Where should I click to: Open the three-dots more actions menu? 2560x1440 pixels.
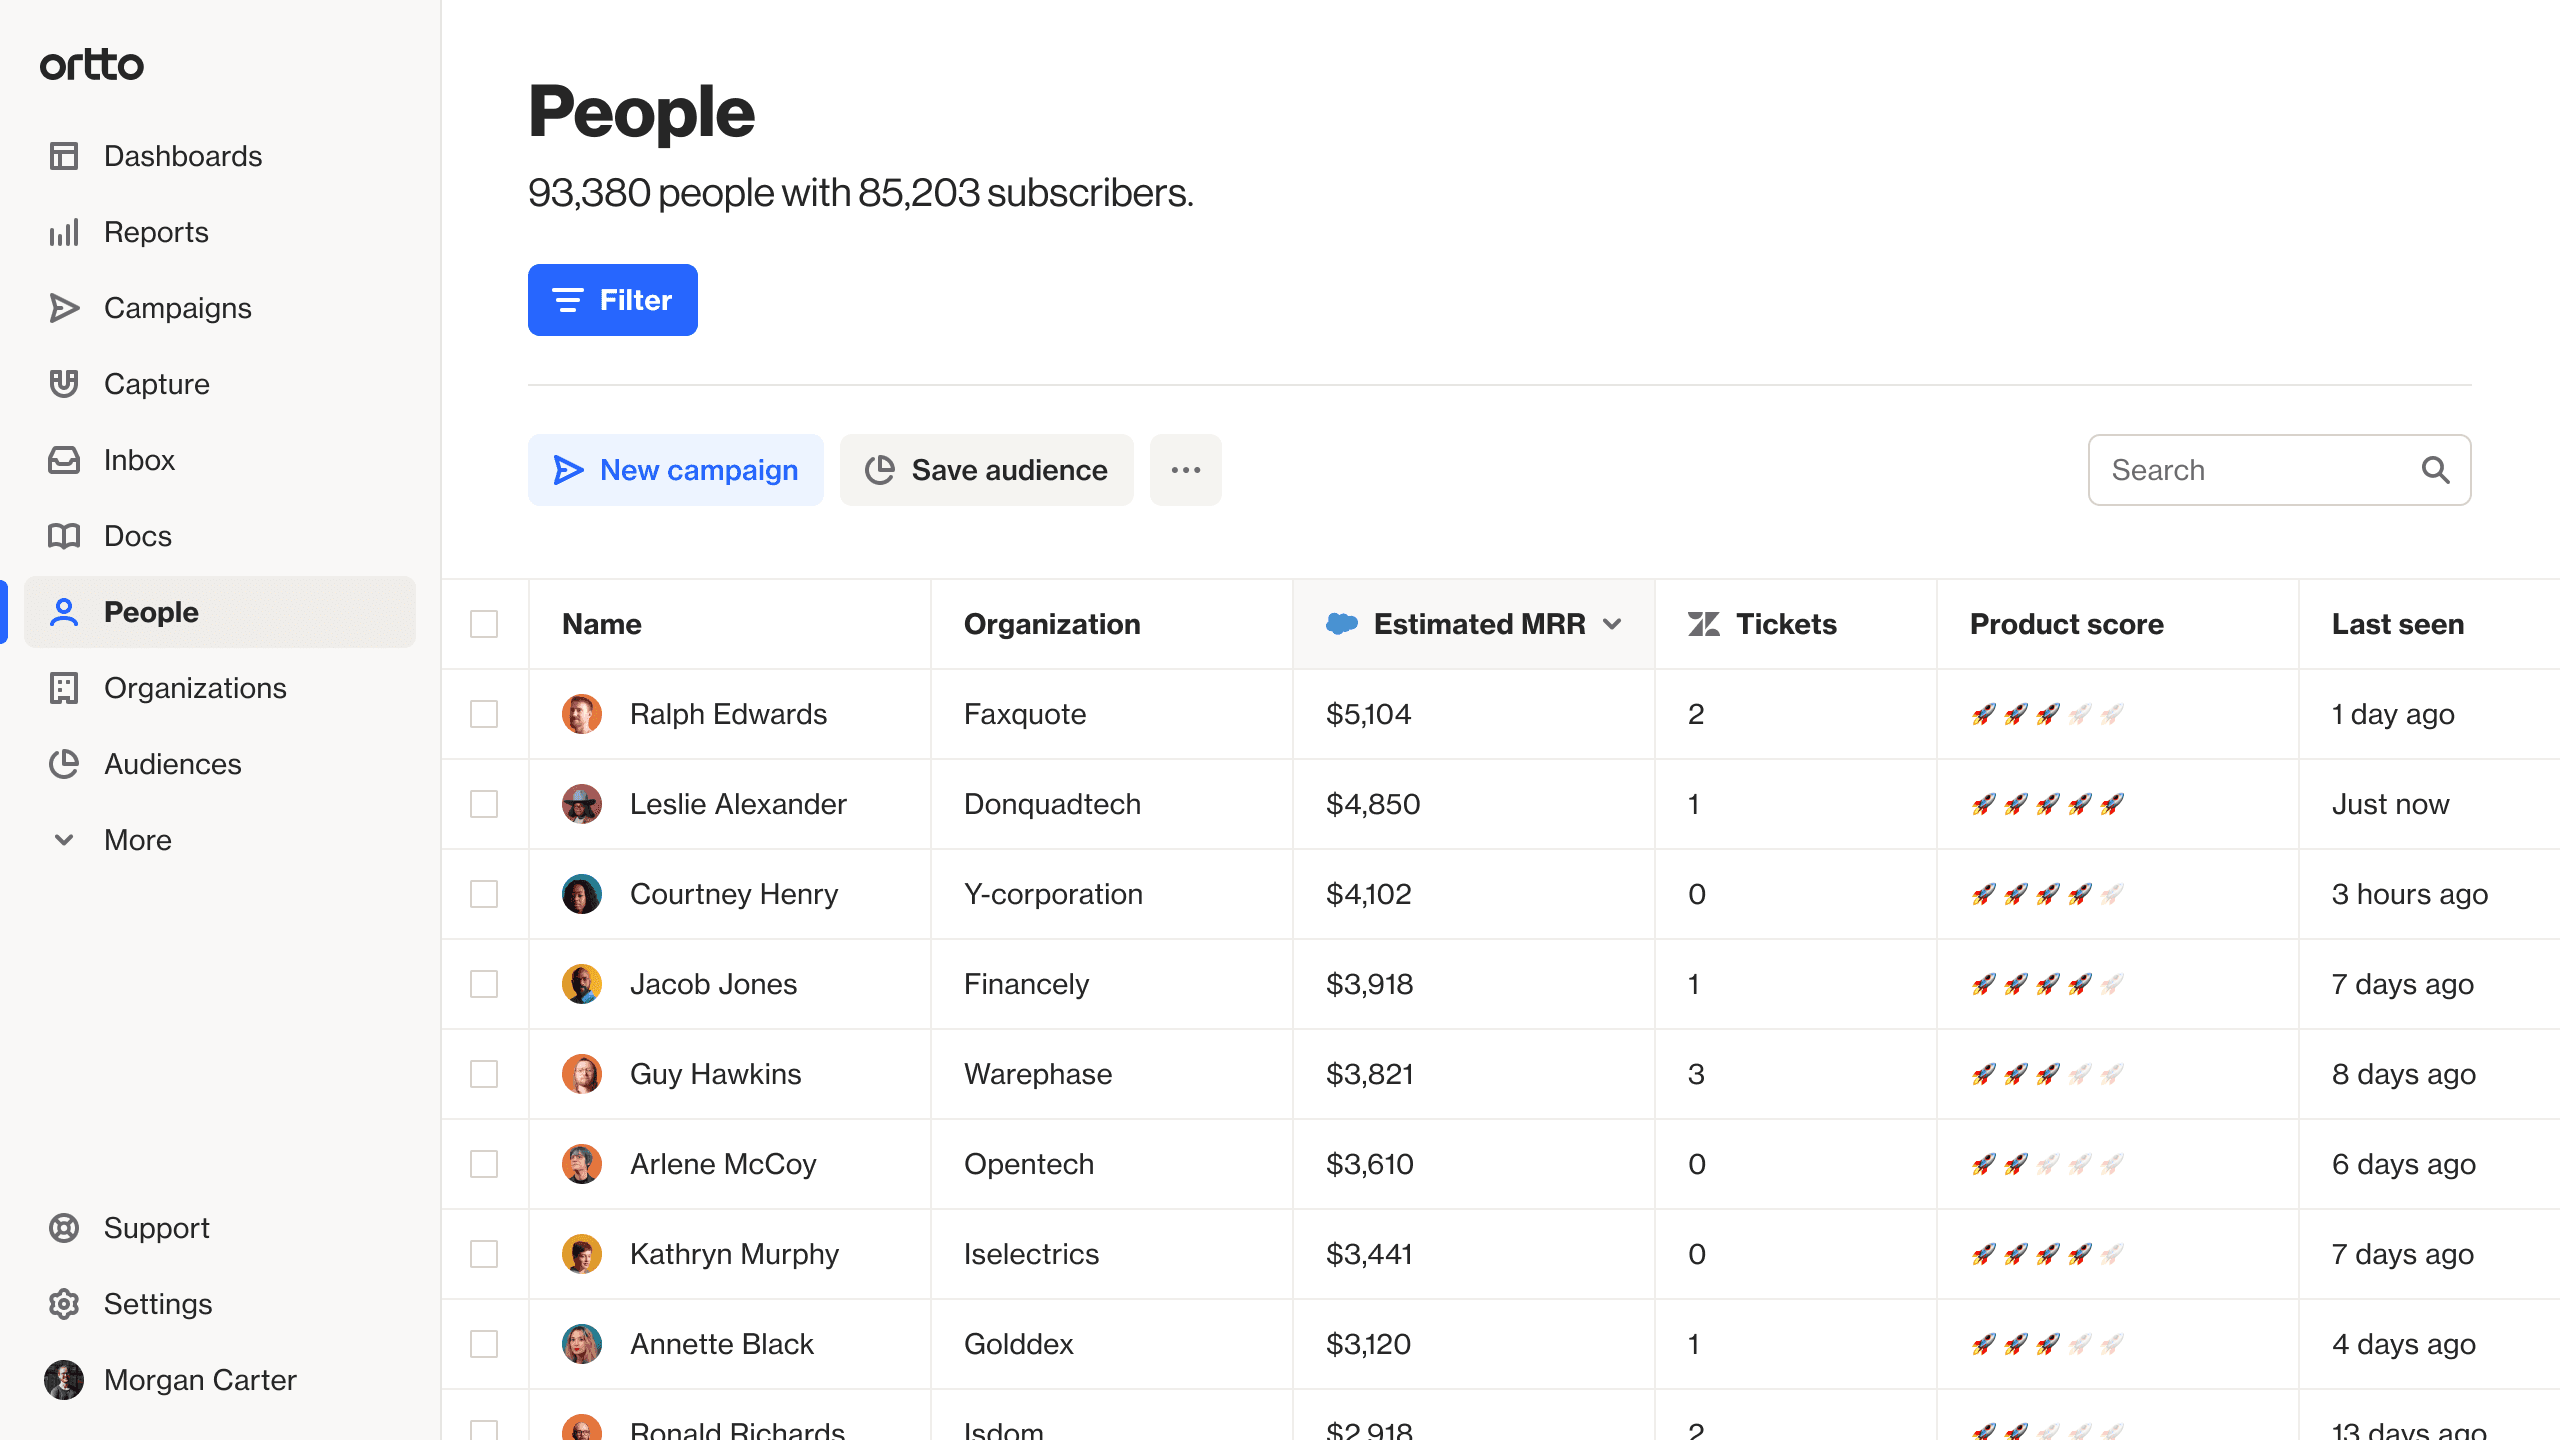coord(1186,470)
